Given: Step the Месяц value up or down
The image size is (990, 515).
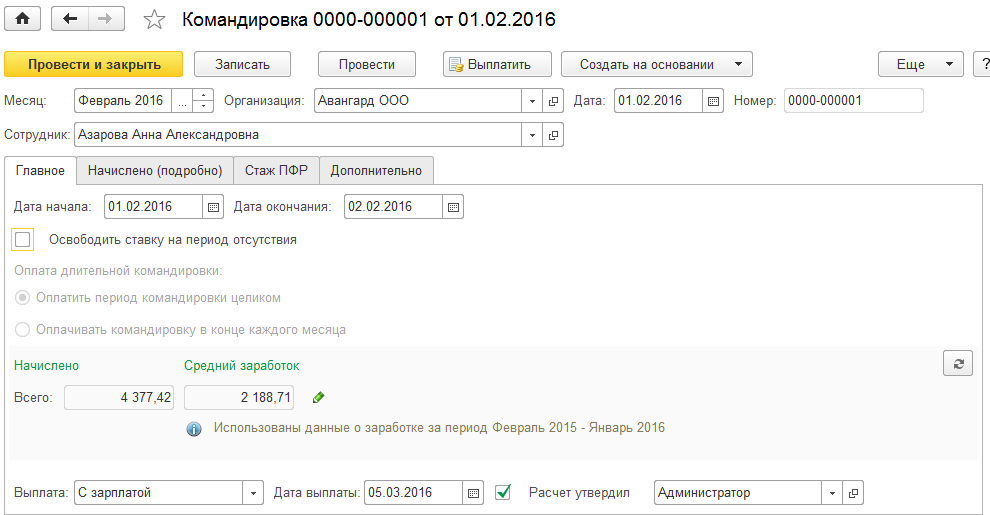Looking at the screenshot, I should [203, 101].
